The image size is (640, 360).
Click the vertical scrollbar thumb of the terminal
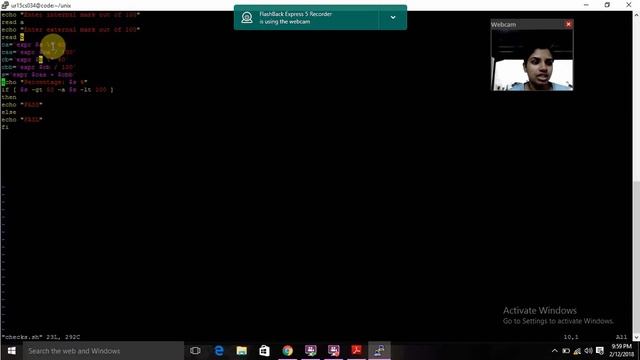(x=636, y=257)
